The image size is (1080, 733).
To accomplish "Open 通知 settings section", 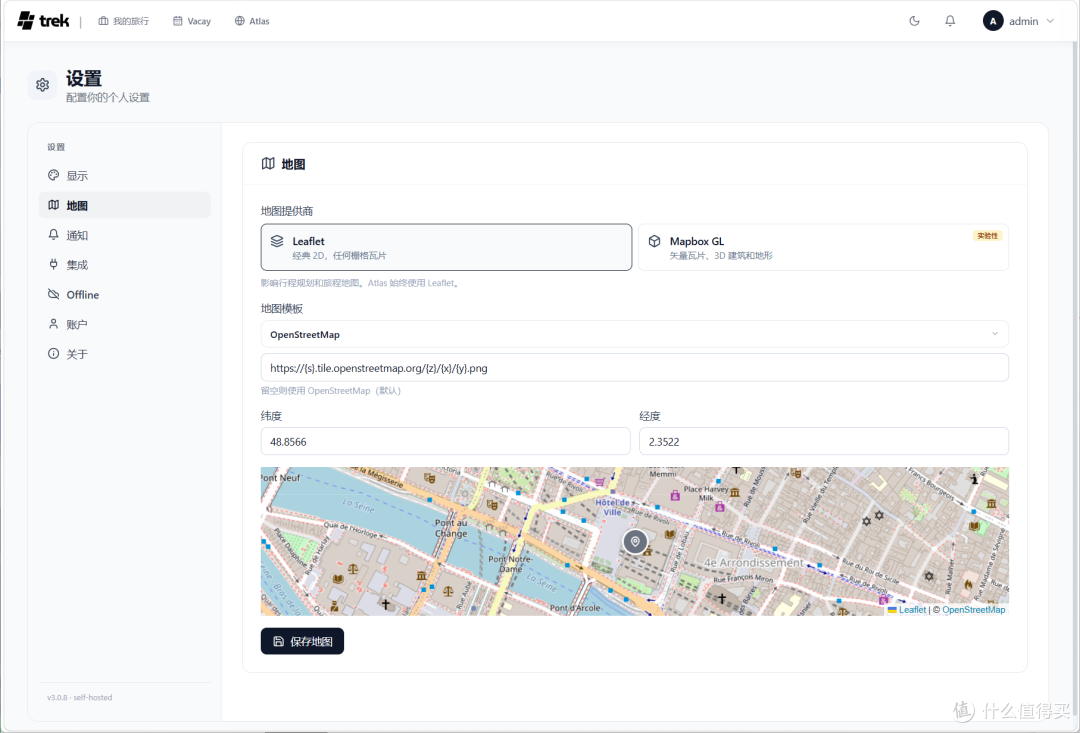I will [x=125, y=235].
